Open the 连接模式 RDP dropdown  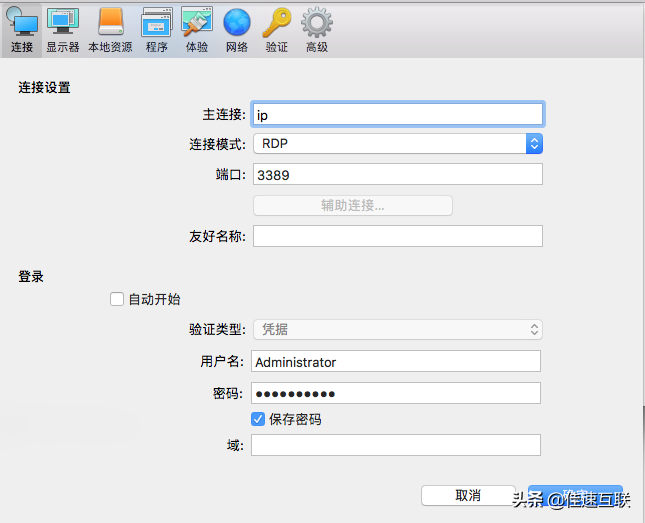pos(398,144)
